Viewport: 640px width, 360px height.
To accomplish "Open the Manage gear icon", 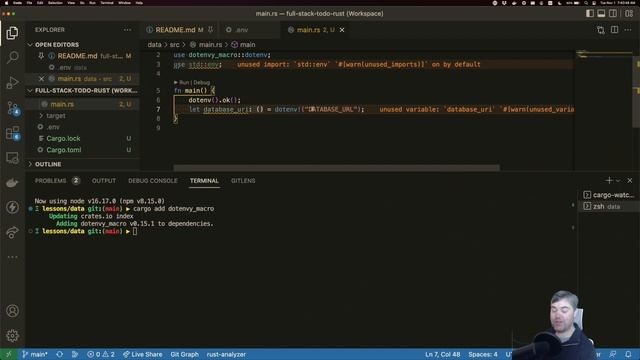I will (x=12, y=336).
